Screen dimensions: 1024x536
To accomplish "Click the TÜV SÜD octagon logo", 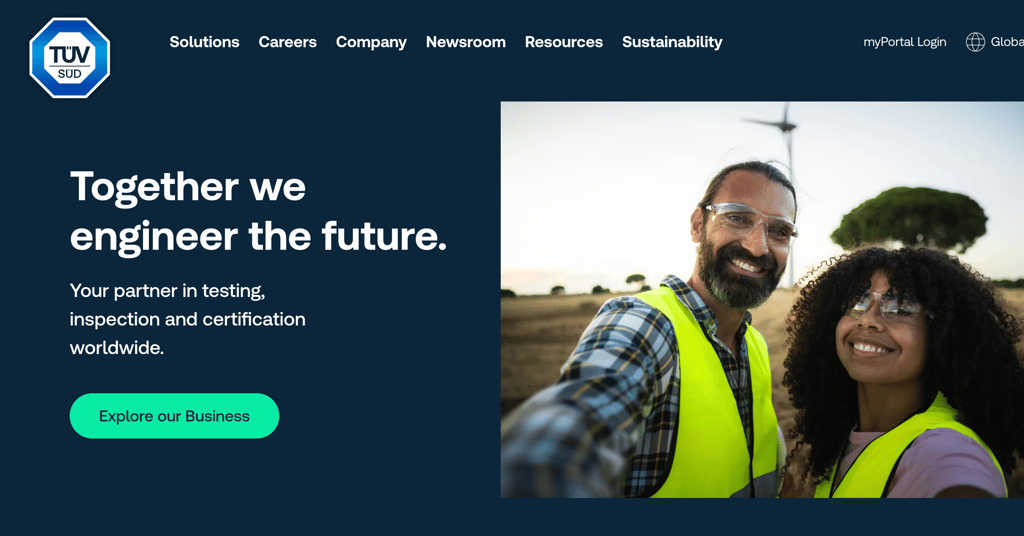I will (70, 57).
